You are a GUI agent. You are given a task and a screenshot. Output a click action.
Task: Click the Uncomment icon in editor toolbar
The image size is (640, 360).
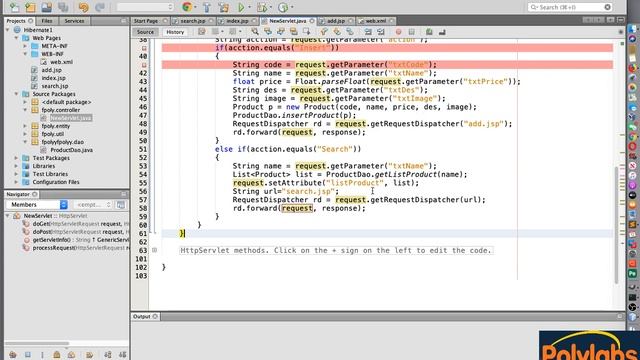tap(442, 31)
